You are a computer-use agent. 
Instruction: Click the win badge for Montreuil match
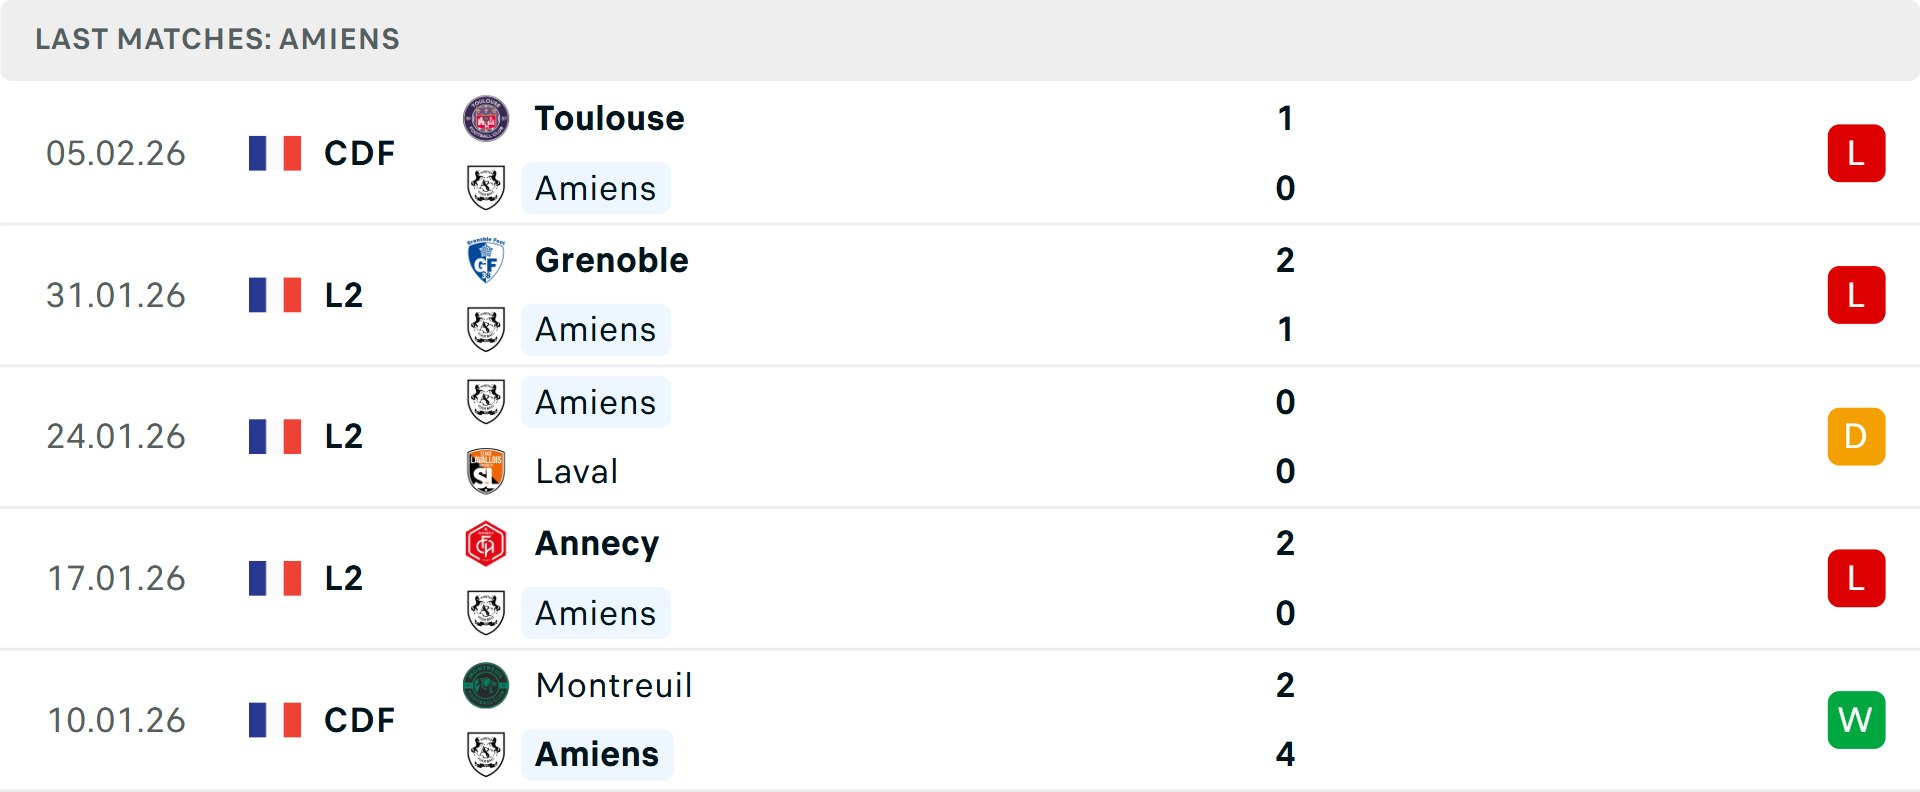(1855, 720)
